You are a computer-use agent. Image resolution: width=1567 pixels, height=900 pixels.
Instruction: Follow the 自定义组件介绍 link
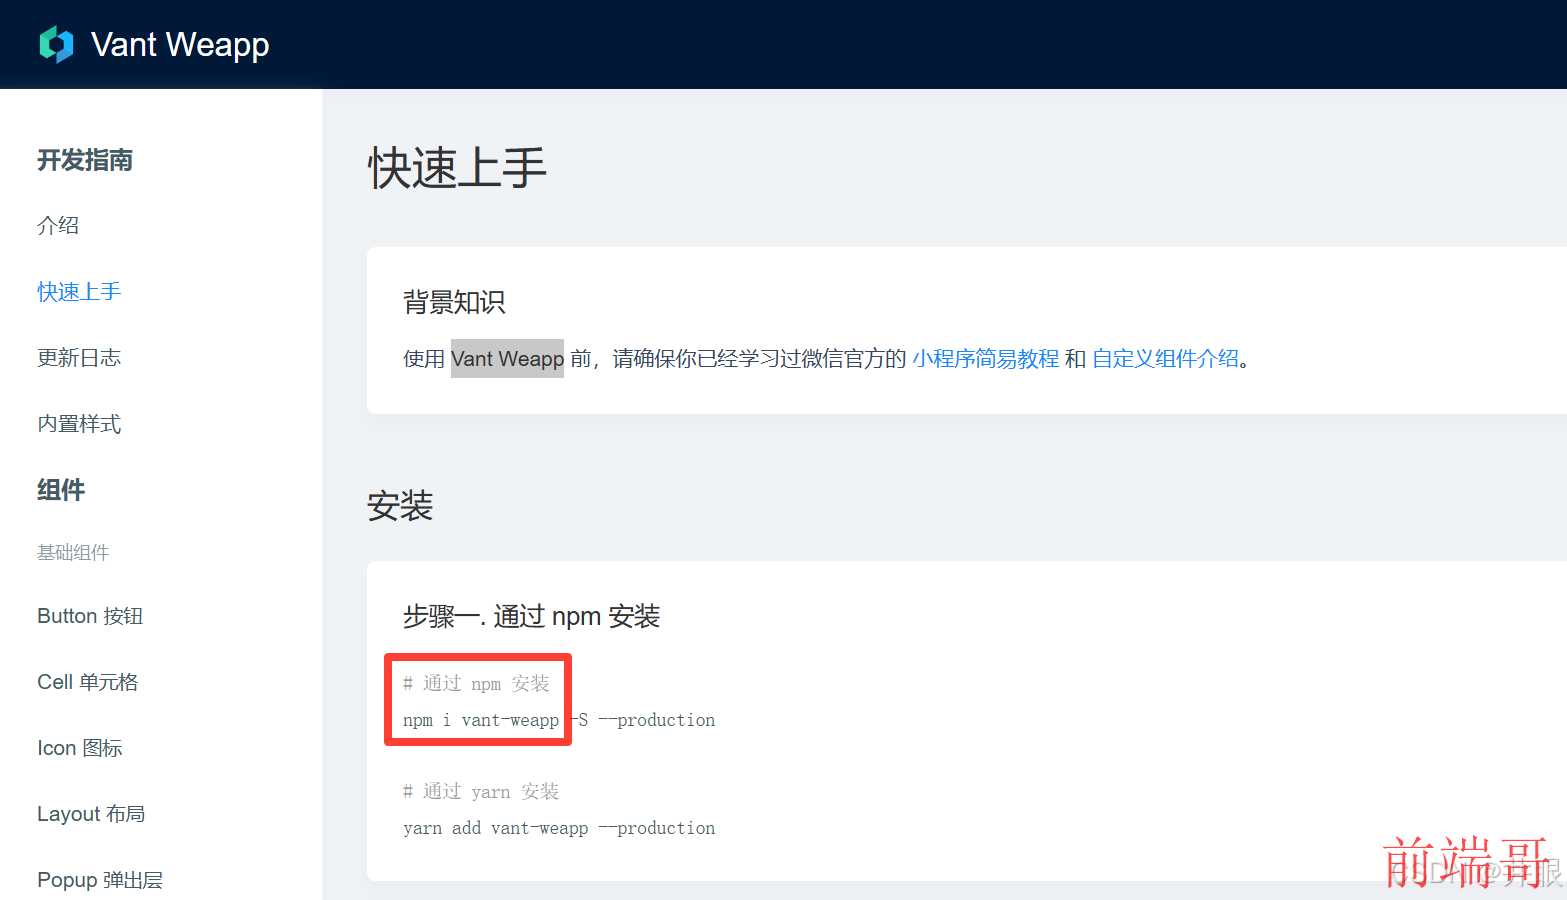coord(1165,359)
